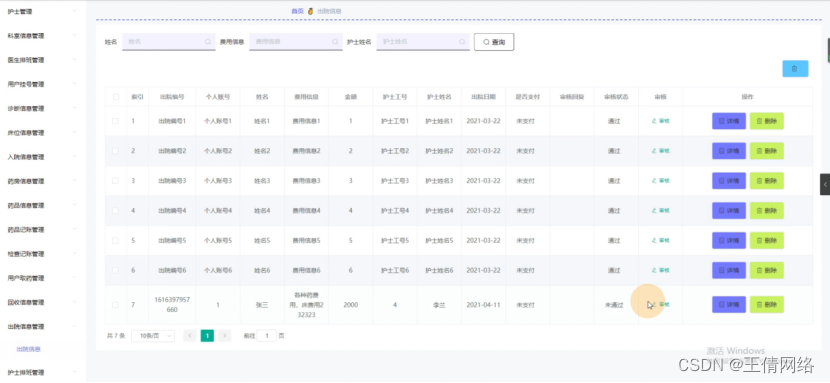Check the box for the 张三 row

[x=115, y=305]
